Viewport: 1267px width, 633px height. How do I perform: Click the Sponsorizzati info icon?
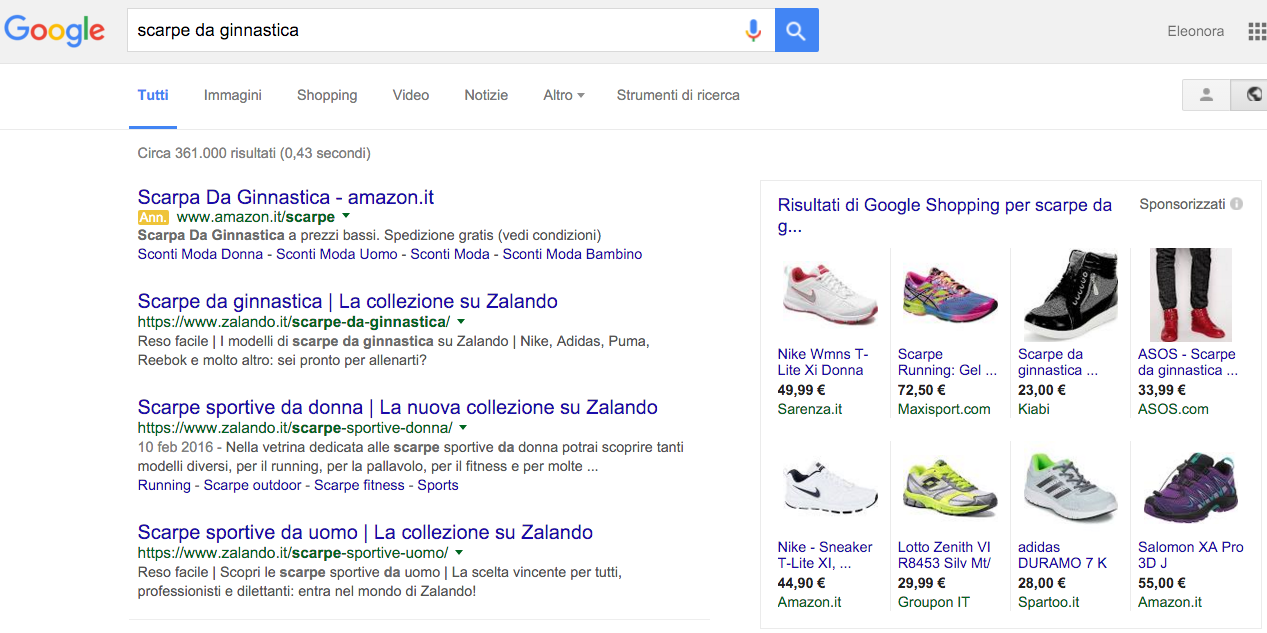(1237, 204)
